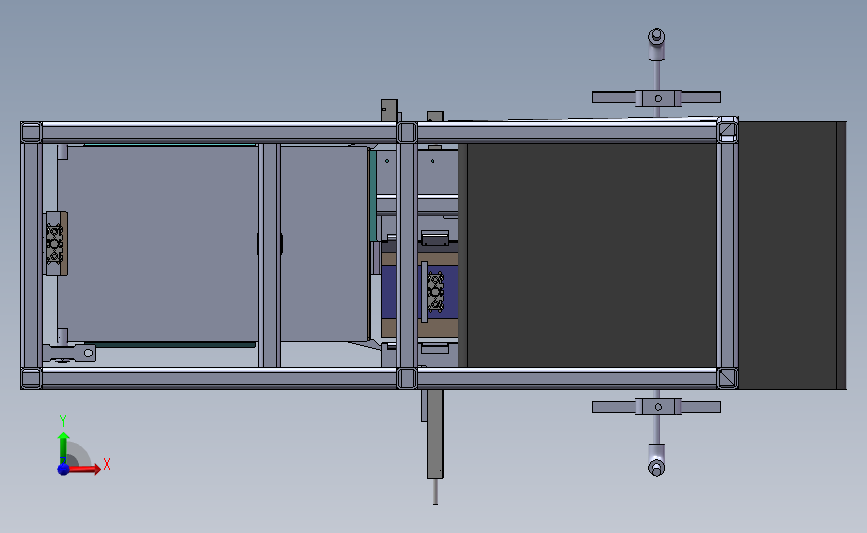Select the dark panel extending past the right frame end
Viewport: 867px width, 533px height.
tap(792, 255)
